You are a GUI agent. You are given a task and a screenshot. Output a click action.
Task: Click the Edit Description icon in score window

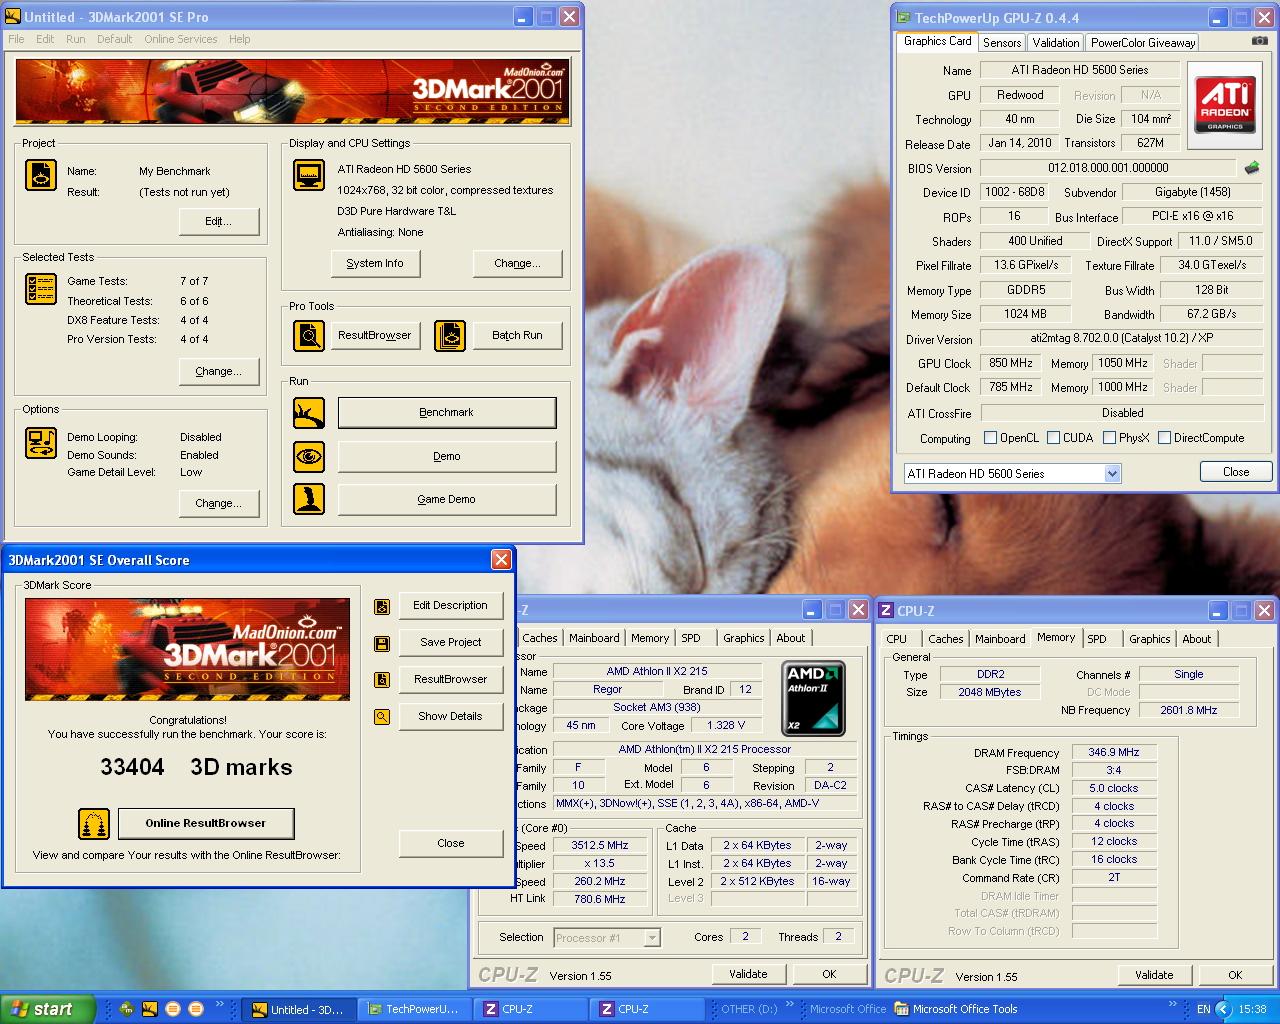click(381, 606)
